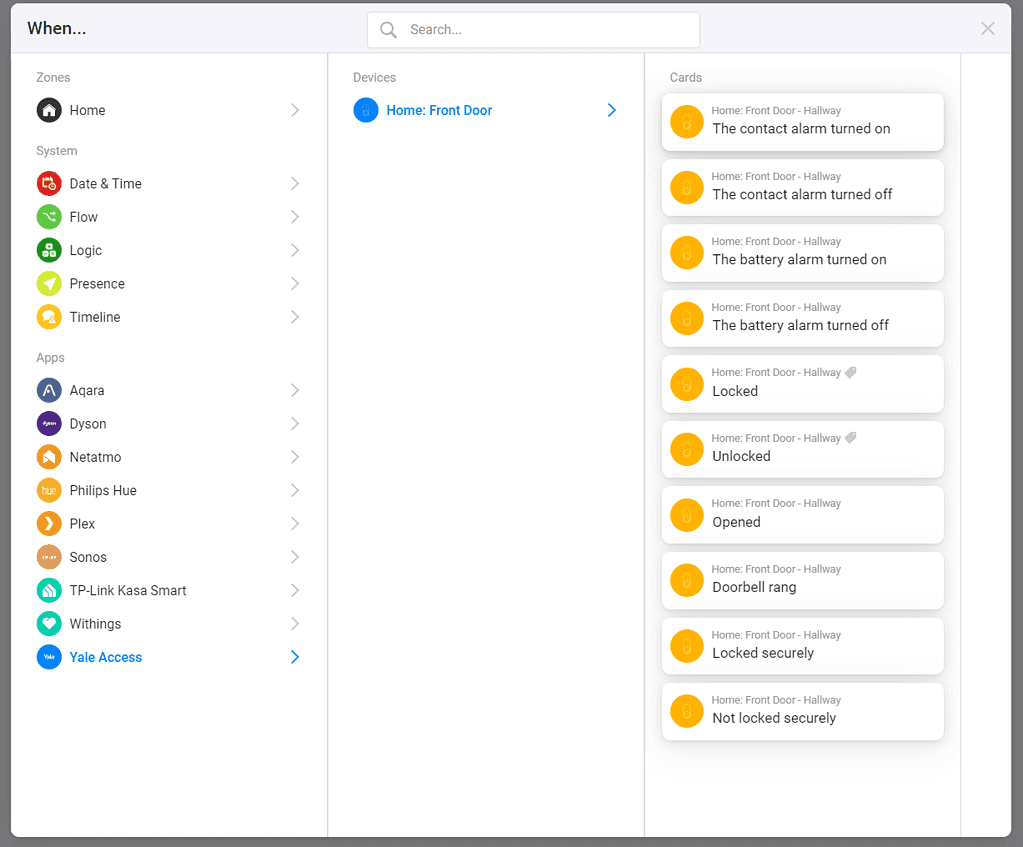The height and width of the screenshot is (847, 1023).
Task: Select the TP-Link Kasa Smart icon
Action: tap(49, 590)
